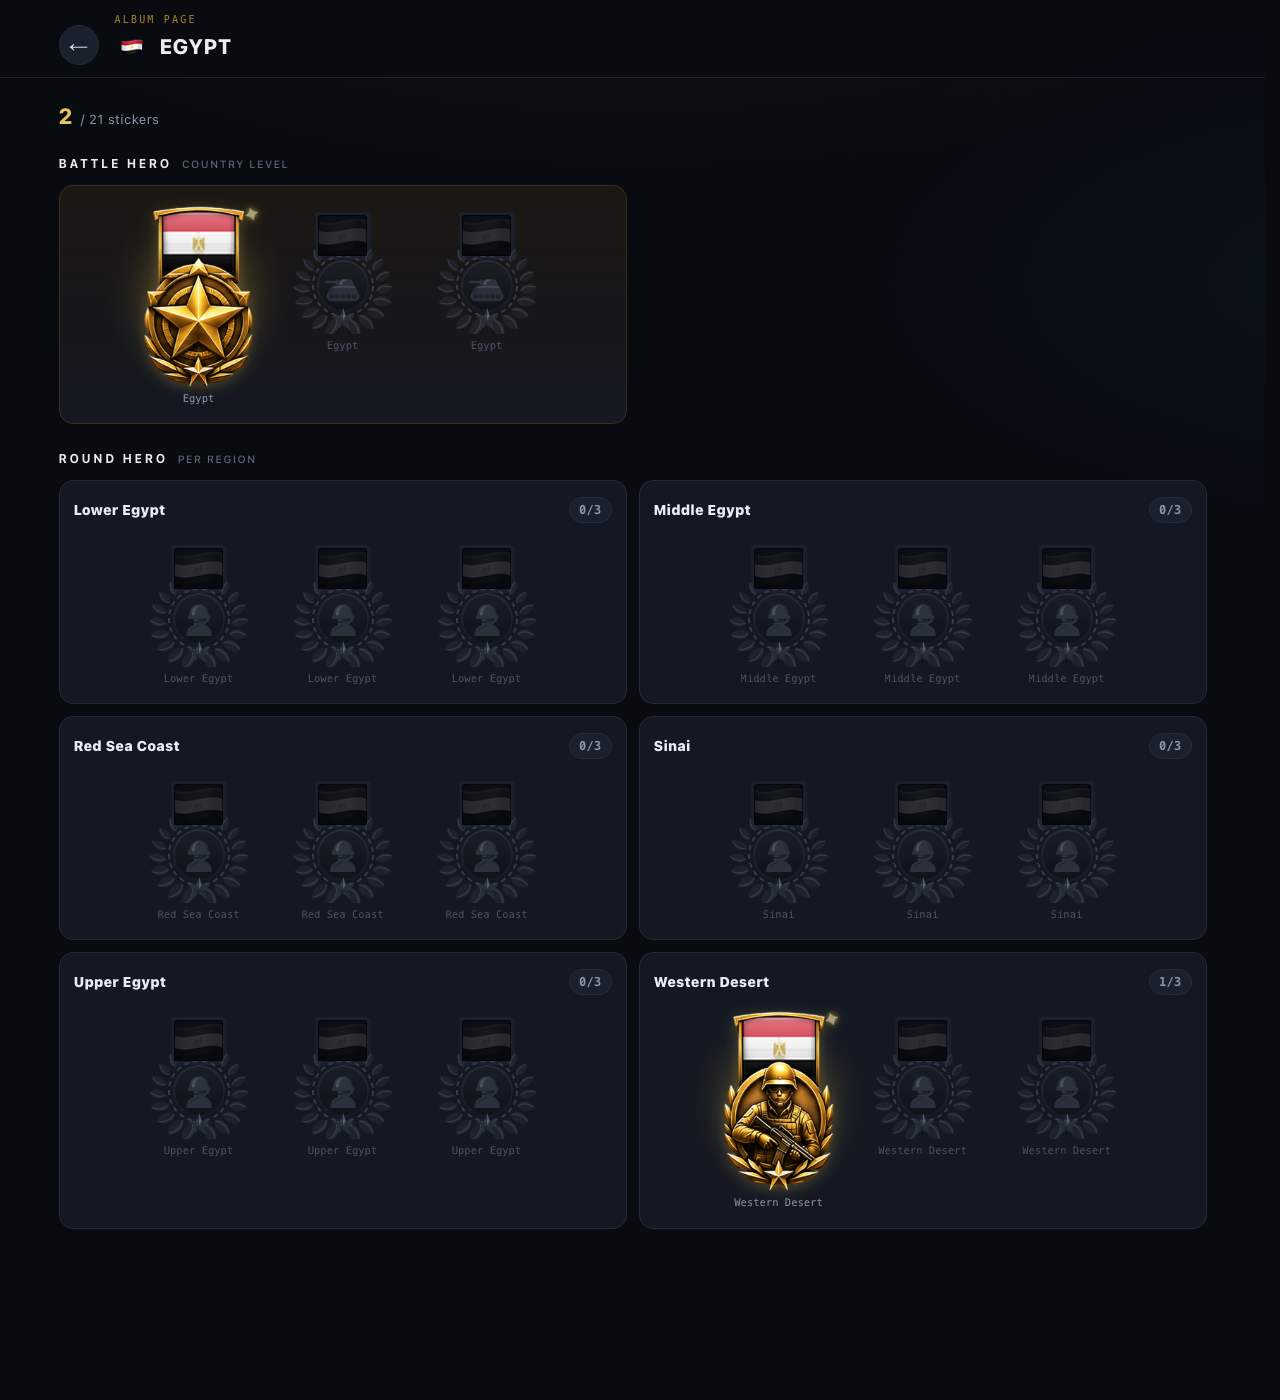This screenshot has width=1280, height=1400.
Task: Go back using the arrow button
Action: click(79, 46)
